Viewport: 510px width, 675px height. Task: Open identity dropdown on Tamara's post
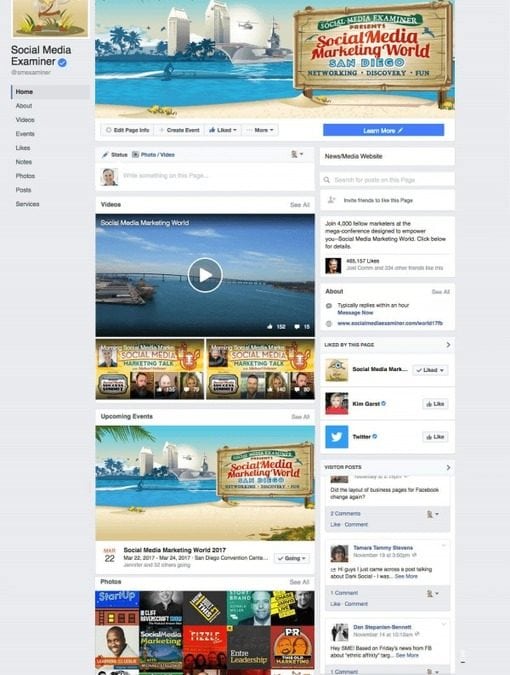pyautogui.click(x=432, y=594)
